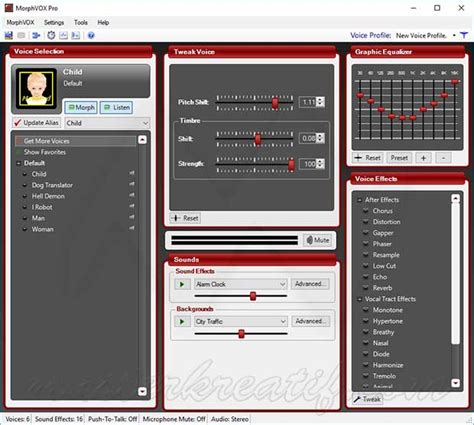Click the equalizer minus button
Screen dimensions: 474x425
(443, 158)
